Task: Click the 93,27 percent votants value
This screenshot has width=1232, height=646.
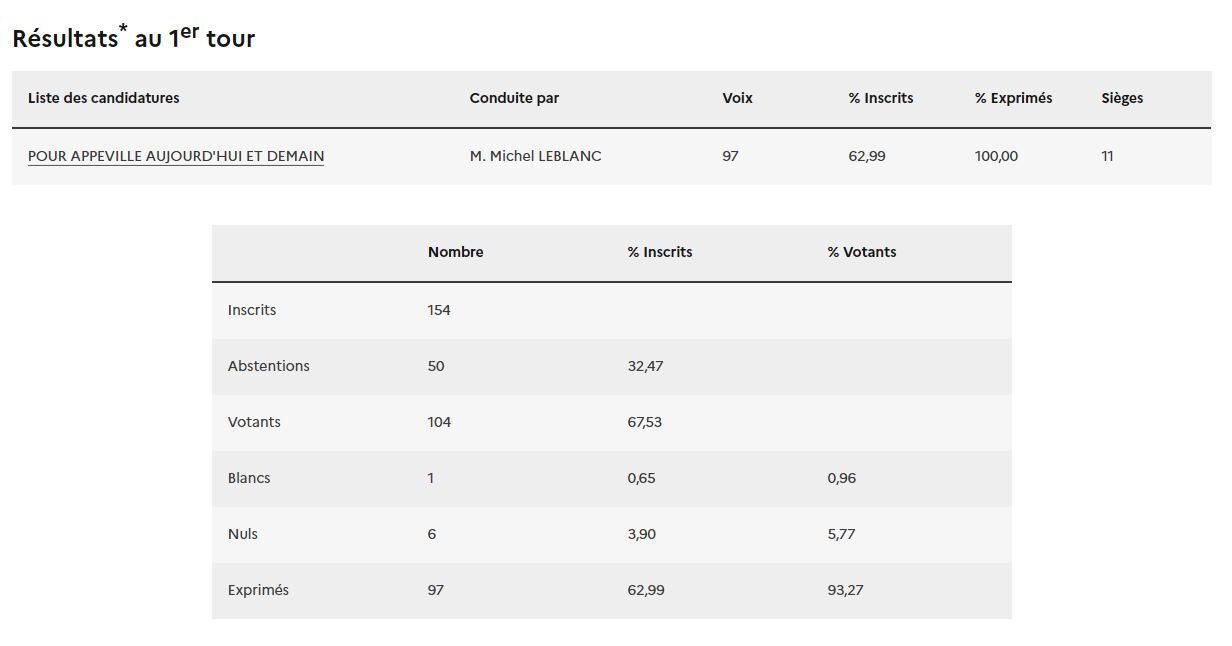Action: coord(845,590)
